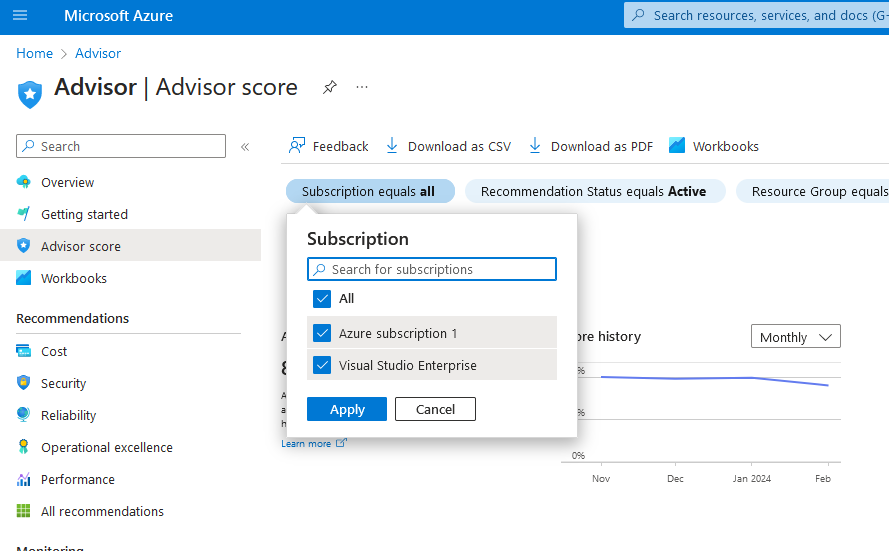Click the Advisor score shield icon in sidebar

23,245
